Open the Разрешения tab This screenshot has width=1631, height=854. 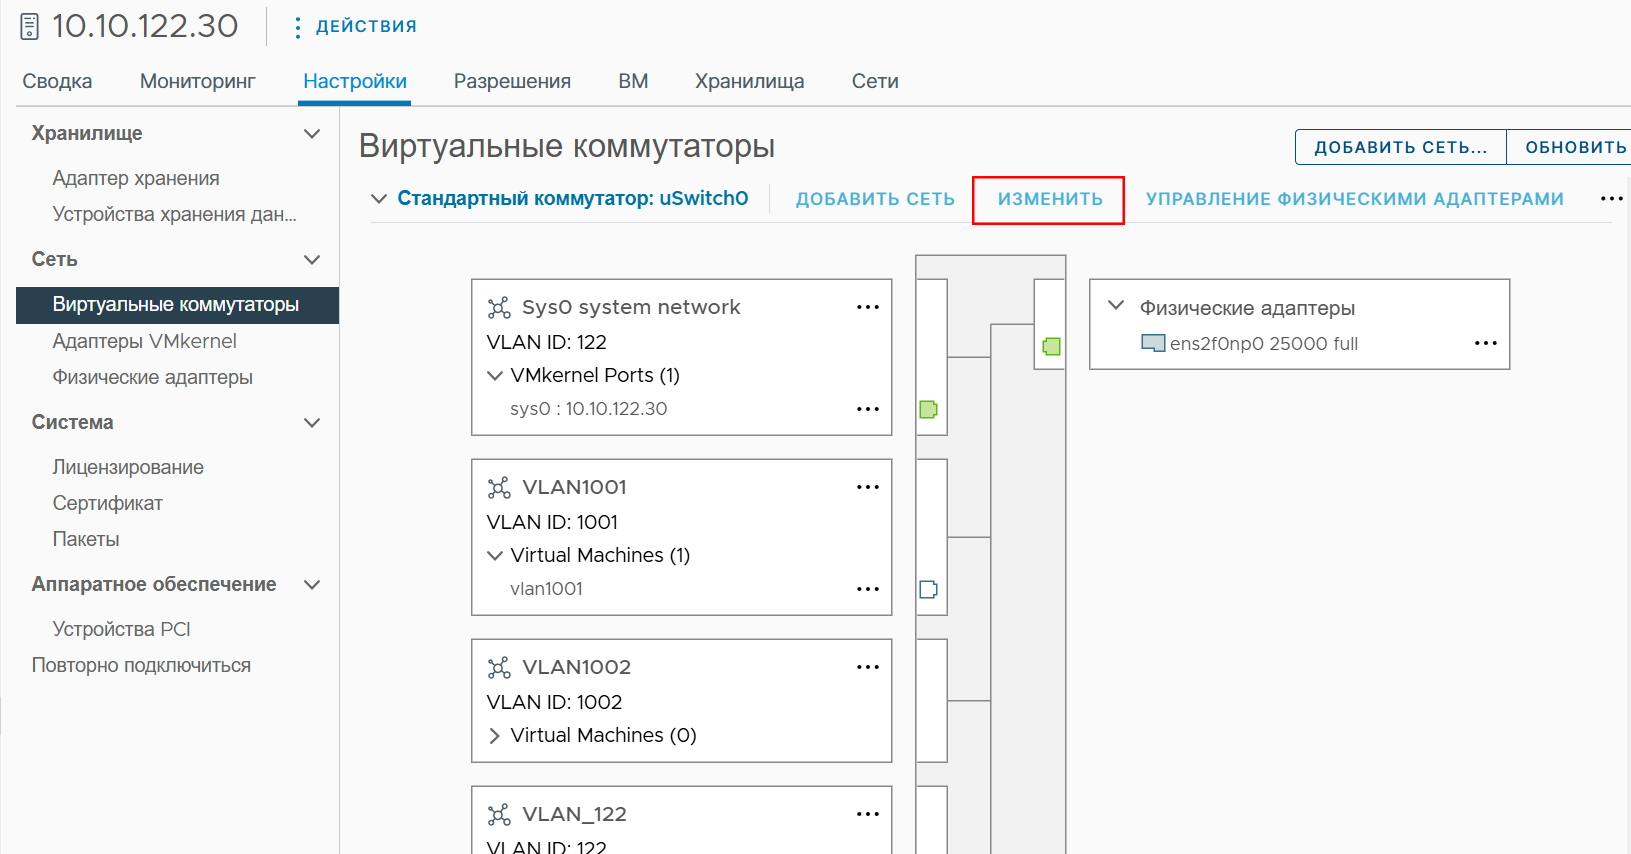tap(512, 81)
